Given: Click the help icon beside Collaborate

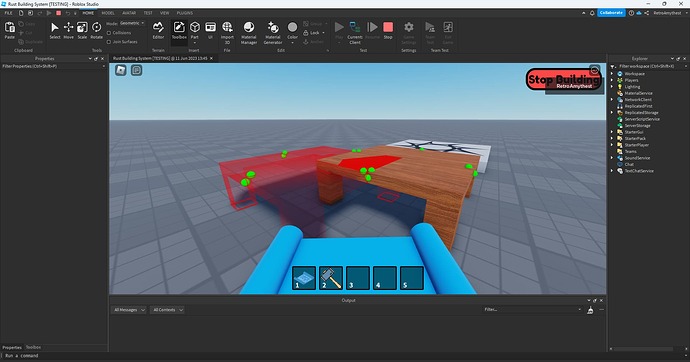Looking at the screenshot, I should pos(631,13).
